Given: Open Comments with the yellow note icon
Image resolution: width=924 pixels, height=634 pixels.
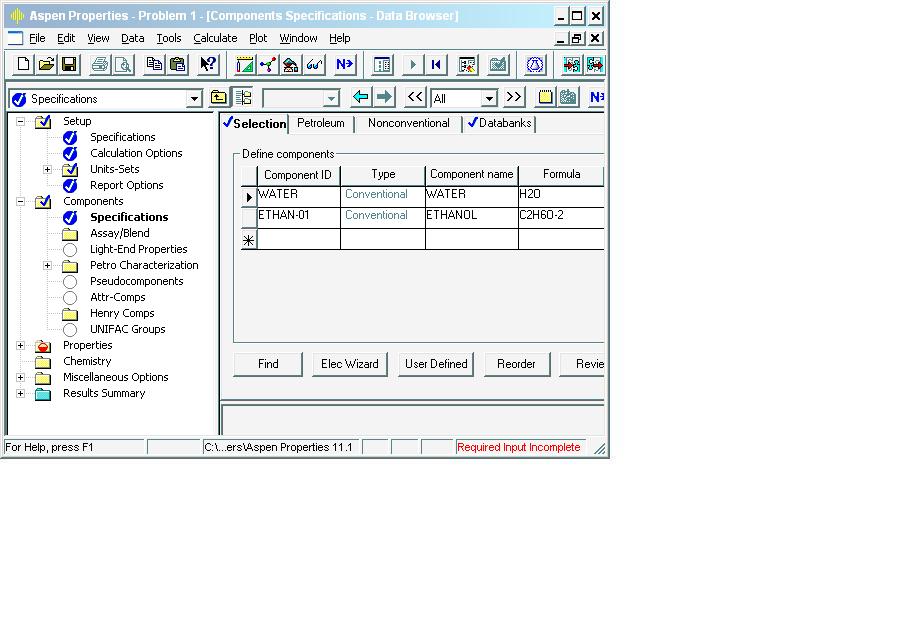Looking at the screenshot, I should [545, 97].
